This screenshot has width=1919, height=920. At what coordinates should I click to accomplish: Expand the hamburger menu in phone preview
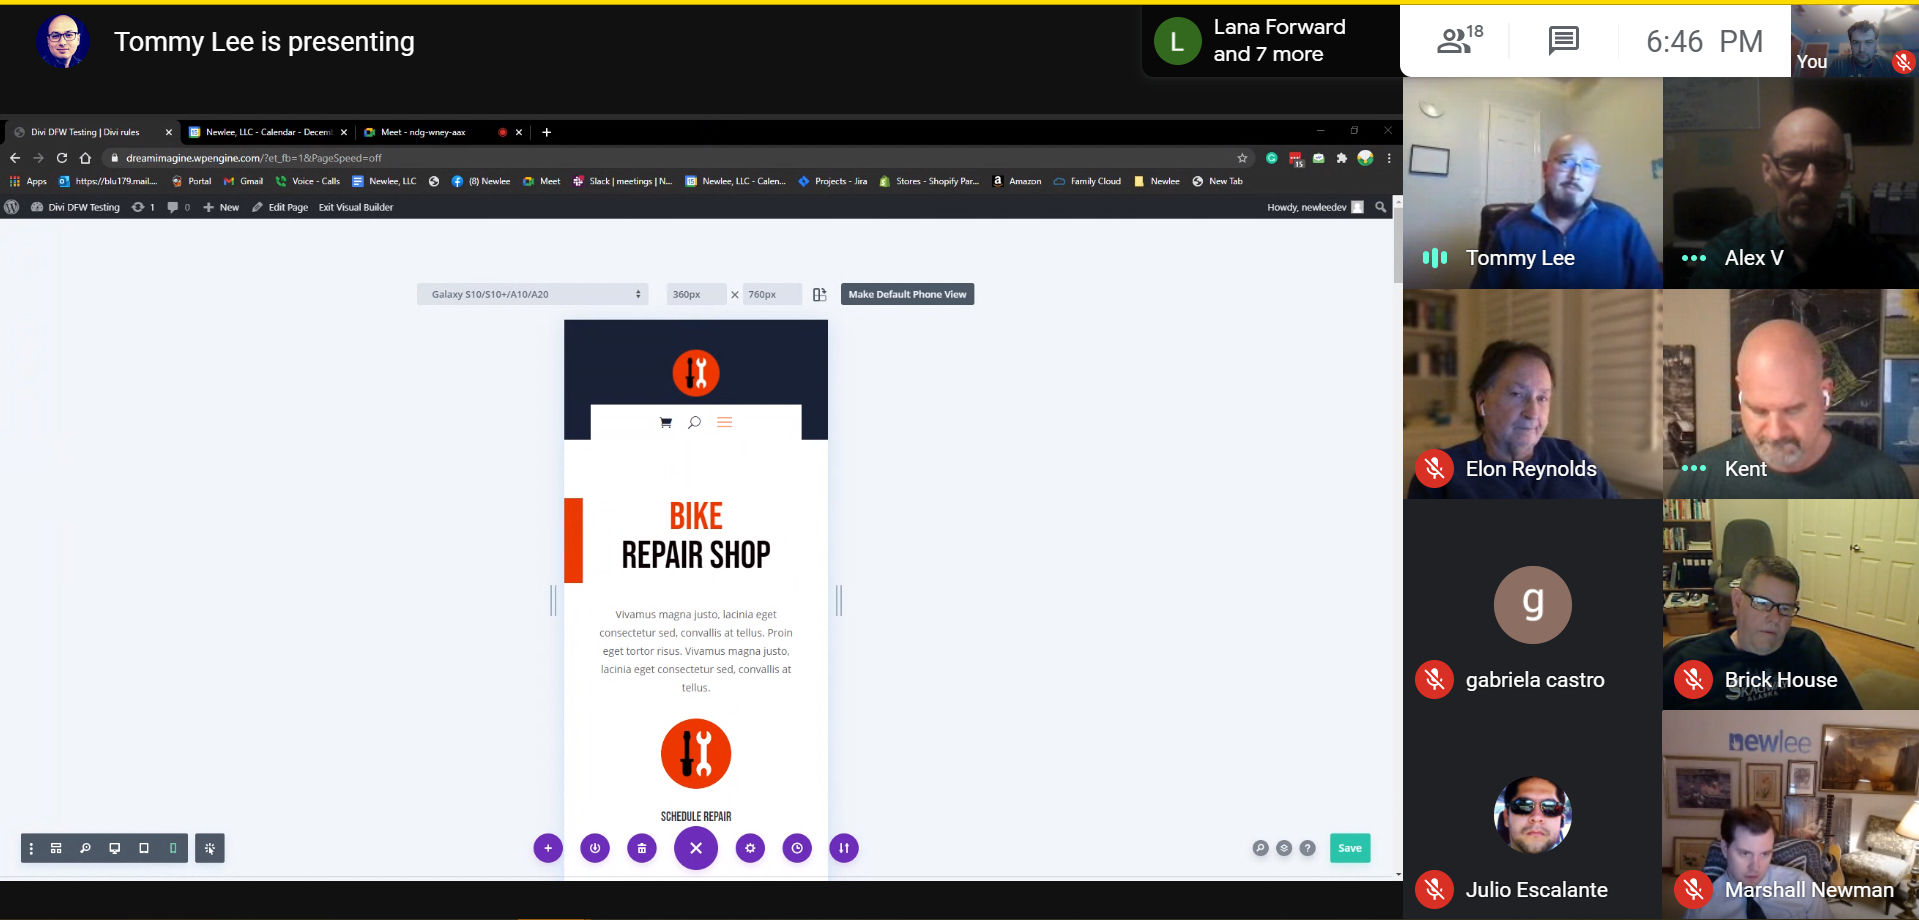click(x=725, y=423)
